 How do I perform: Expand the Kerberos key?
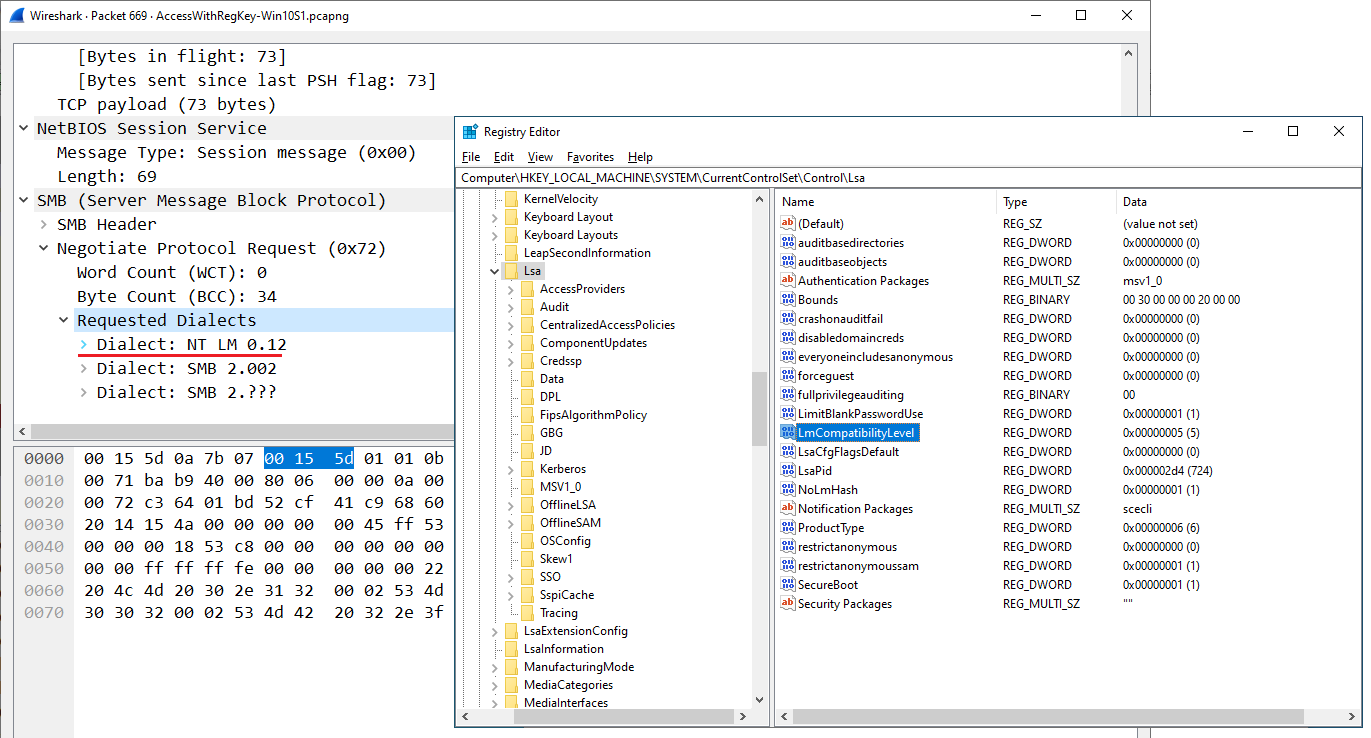(510, 469)
